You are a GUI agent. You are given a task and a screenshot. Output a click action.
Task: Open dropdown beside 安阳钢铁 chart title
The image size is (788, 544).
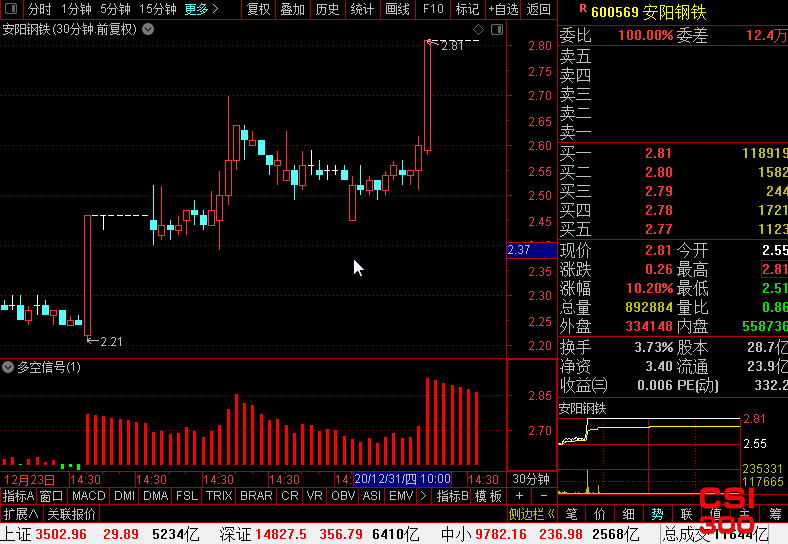coord(148,29)
